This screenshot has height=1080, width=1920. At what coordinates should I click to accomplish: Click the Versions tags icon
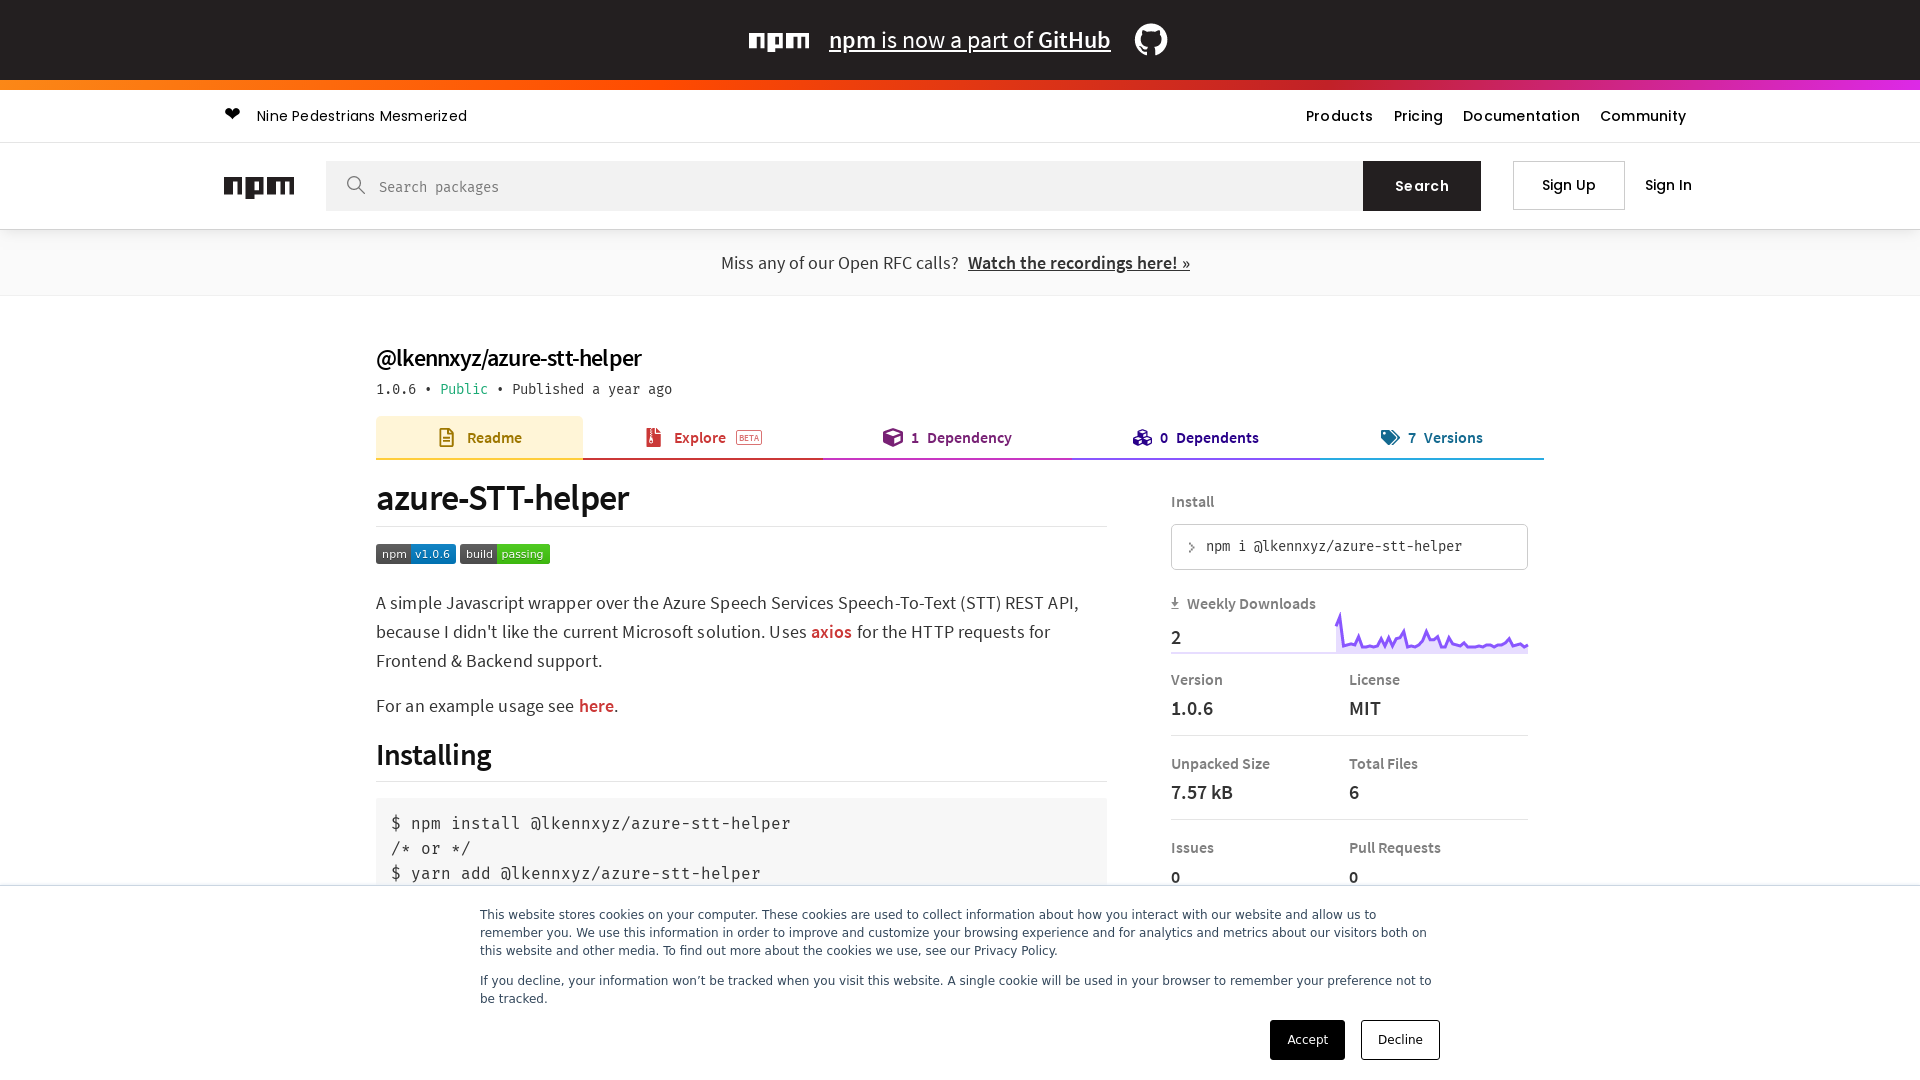(x=1390, y=438)
